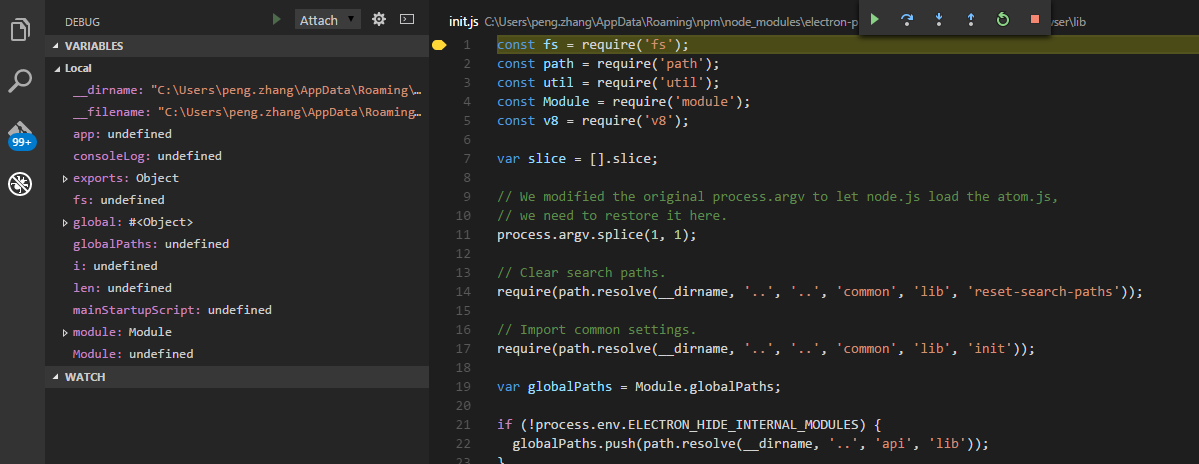Continue execution in debug toolbar

[x=875, y=19]
